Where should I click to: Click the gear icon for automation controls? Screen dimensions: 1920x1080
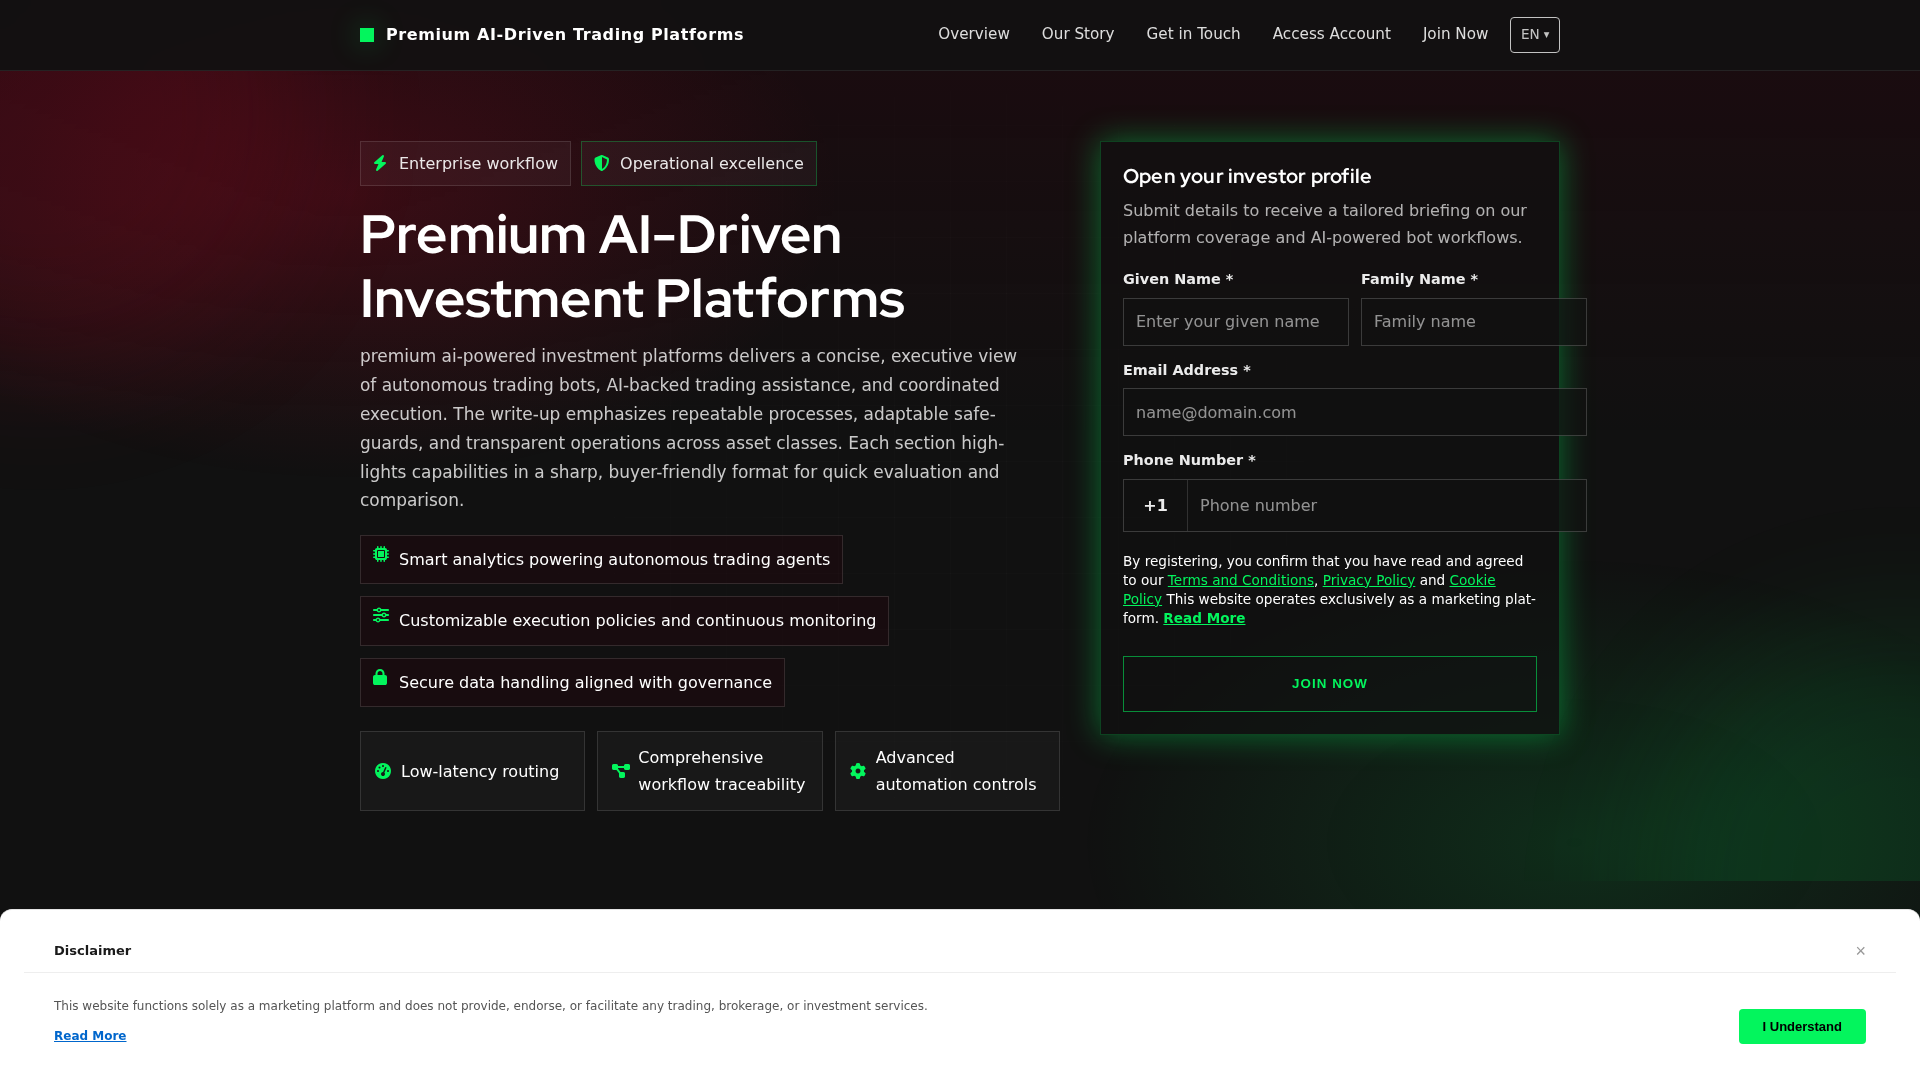click(x=858, y=771)
